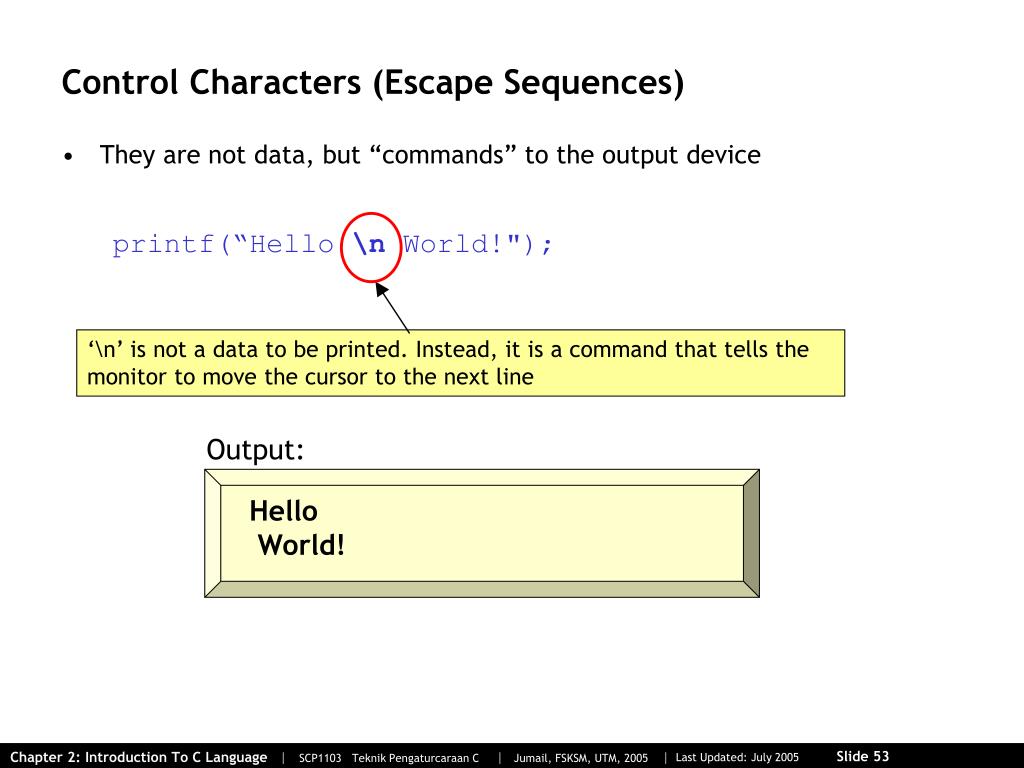
Task: Click the bullet point before They are
Action: [68, 157]
